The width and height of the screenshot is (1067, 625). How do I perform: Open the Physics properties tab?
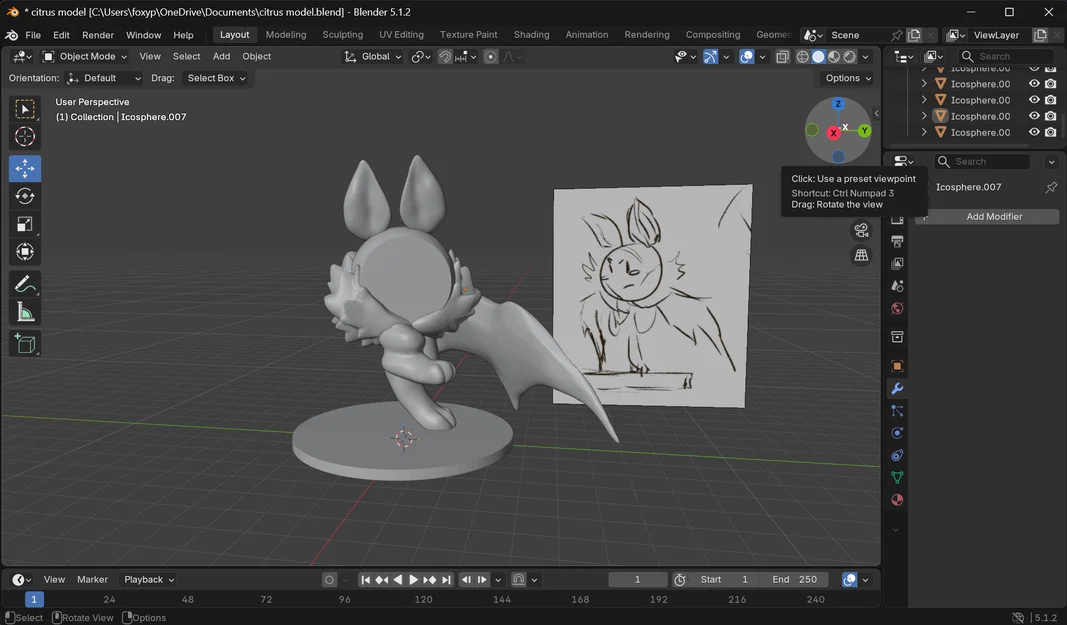tap(898, 433)
